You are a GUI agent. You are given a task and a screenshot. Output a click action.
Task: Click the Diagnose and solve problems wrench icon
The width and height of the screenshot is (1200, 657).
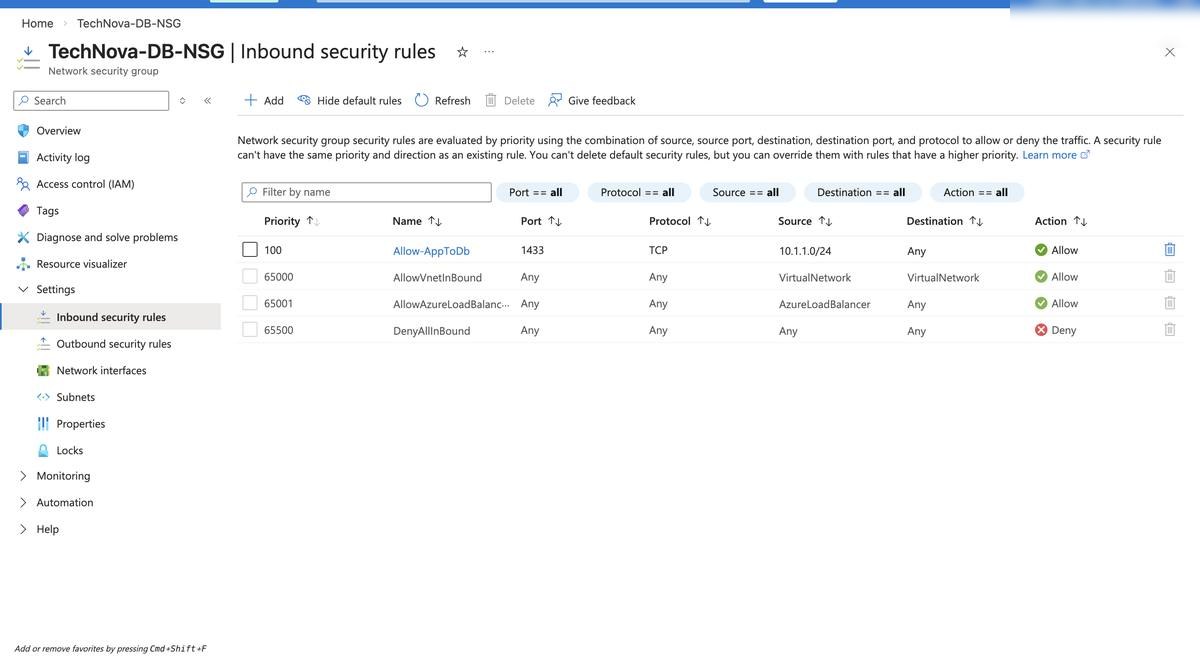click(23, 237)
